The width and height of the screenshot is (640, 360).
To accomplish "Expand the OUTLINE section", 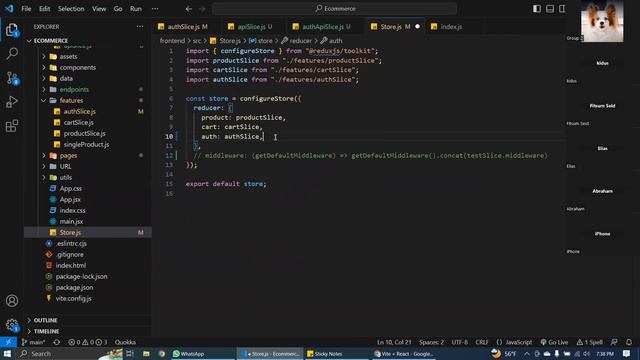I will click(45, 320).
